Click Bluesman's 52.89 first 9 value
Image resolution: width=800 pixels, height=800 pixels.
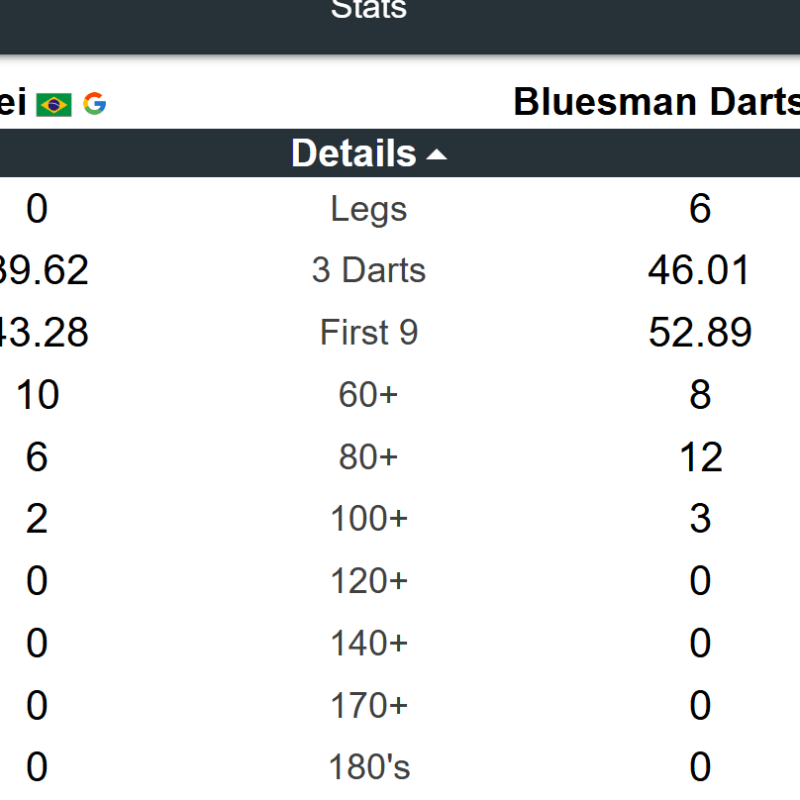pyautogui.click(x=700, y=332)
